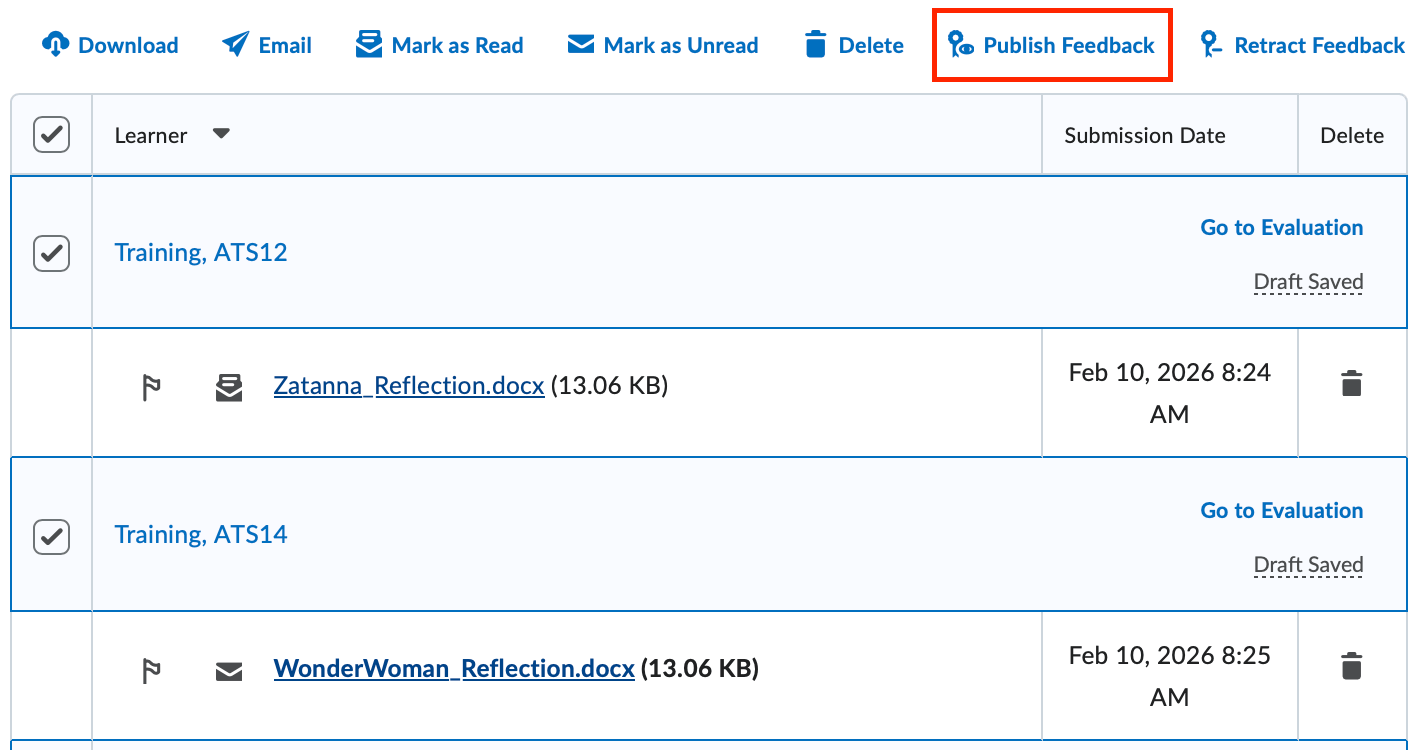
Task: Delete the Zatanna_Reflection.docx submission via its trash icon
Action: 1351,383
